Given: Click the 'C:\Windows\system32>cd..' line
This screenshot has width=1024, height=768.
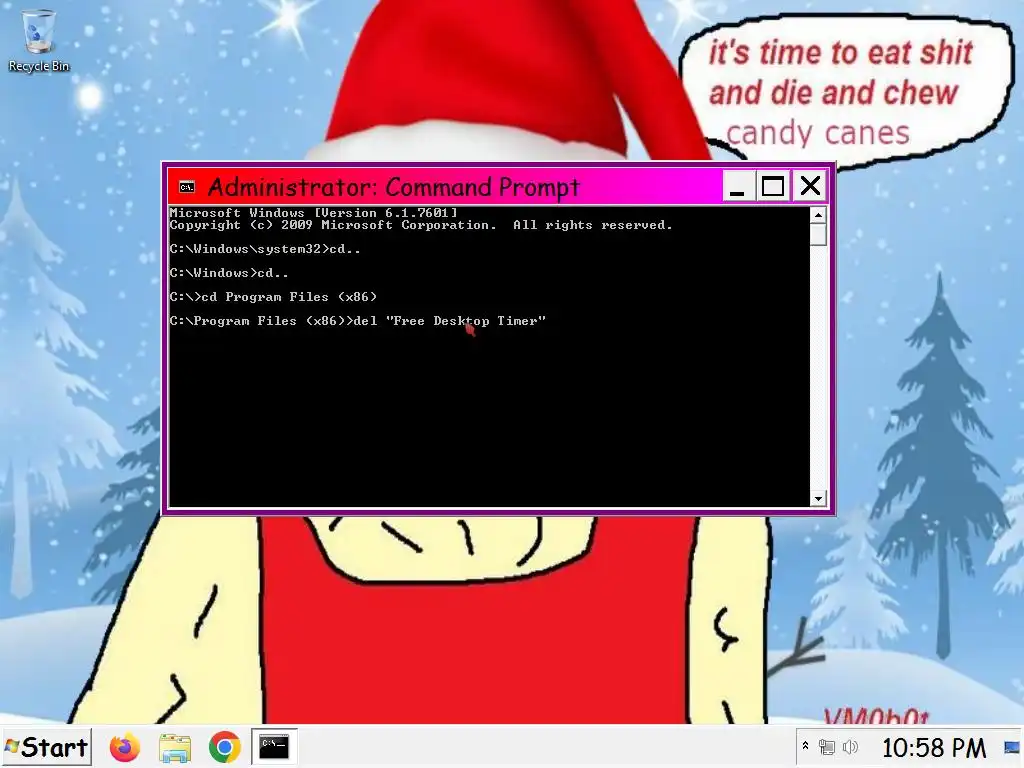Looking at the screenshot, I should [264, 249].
